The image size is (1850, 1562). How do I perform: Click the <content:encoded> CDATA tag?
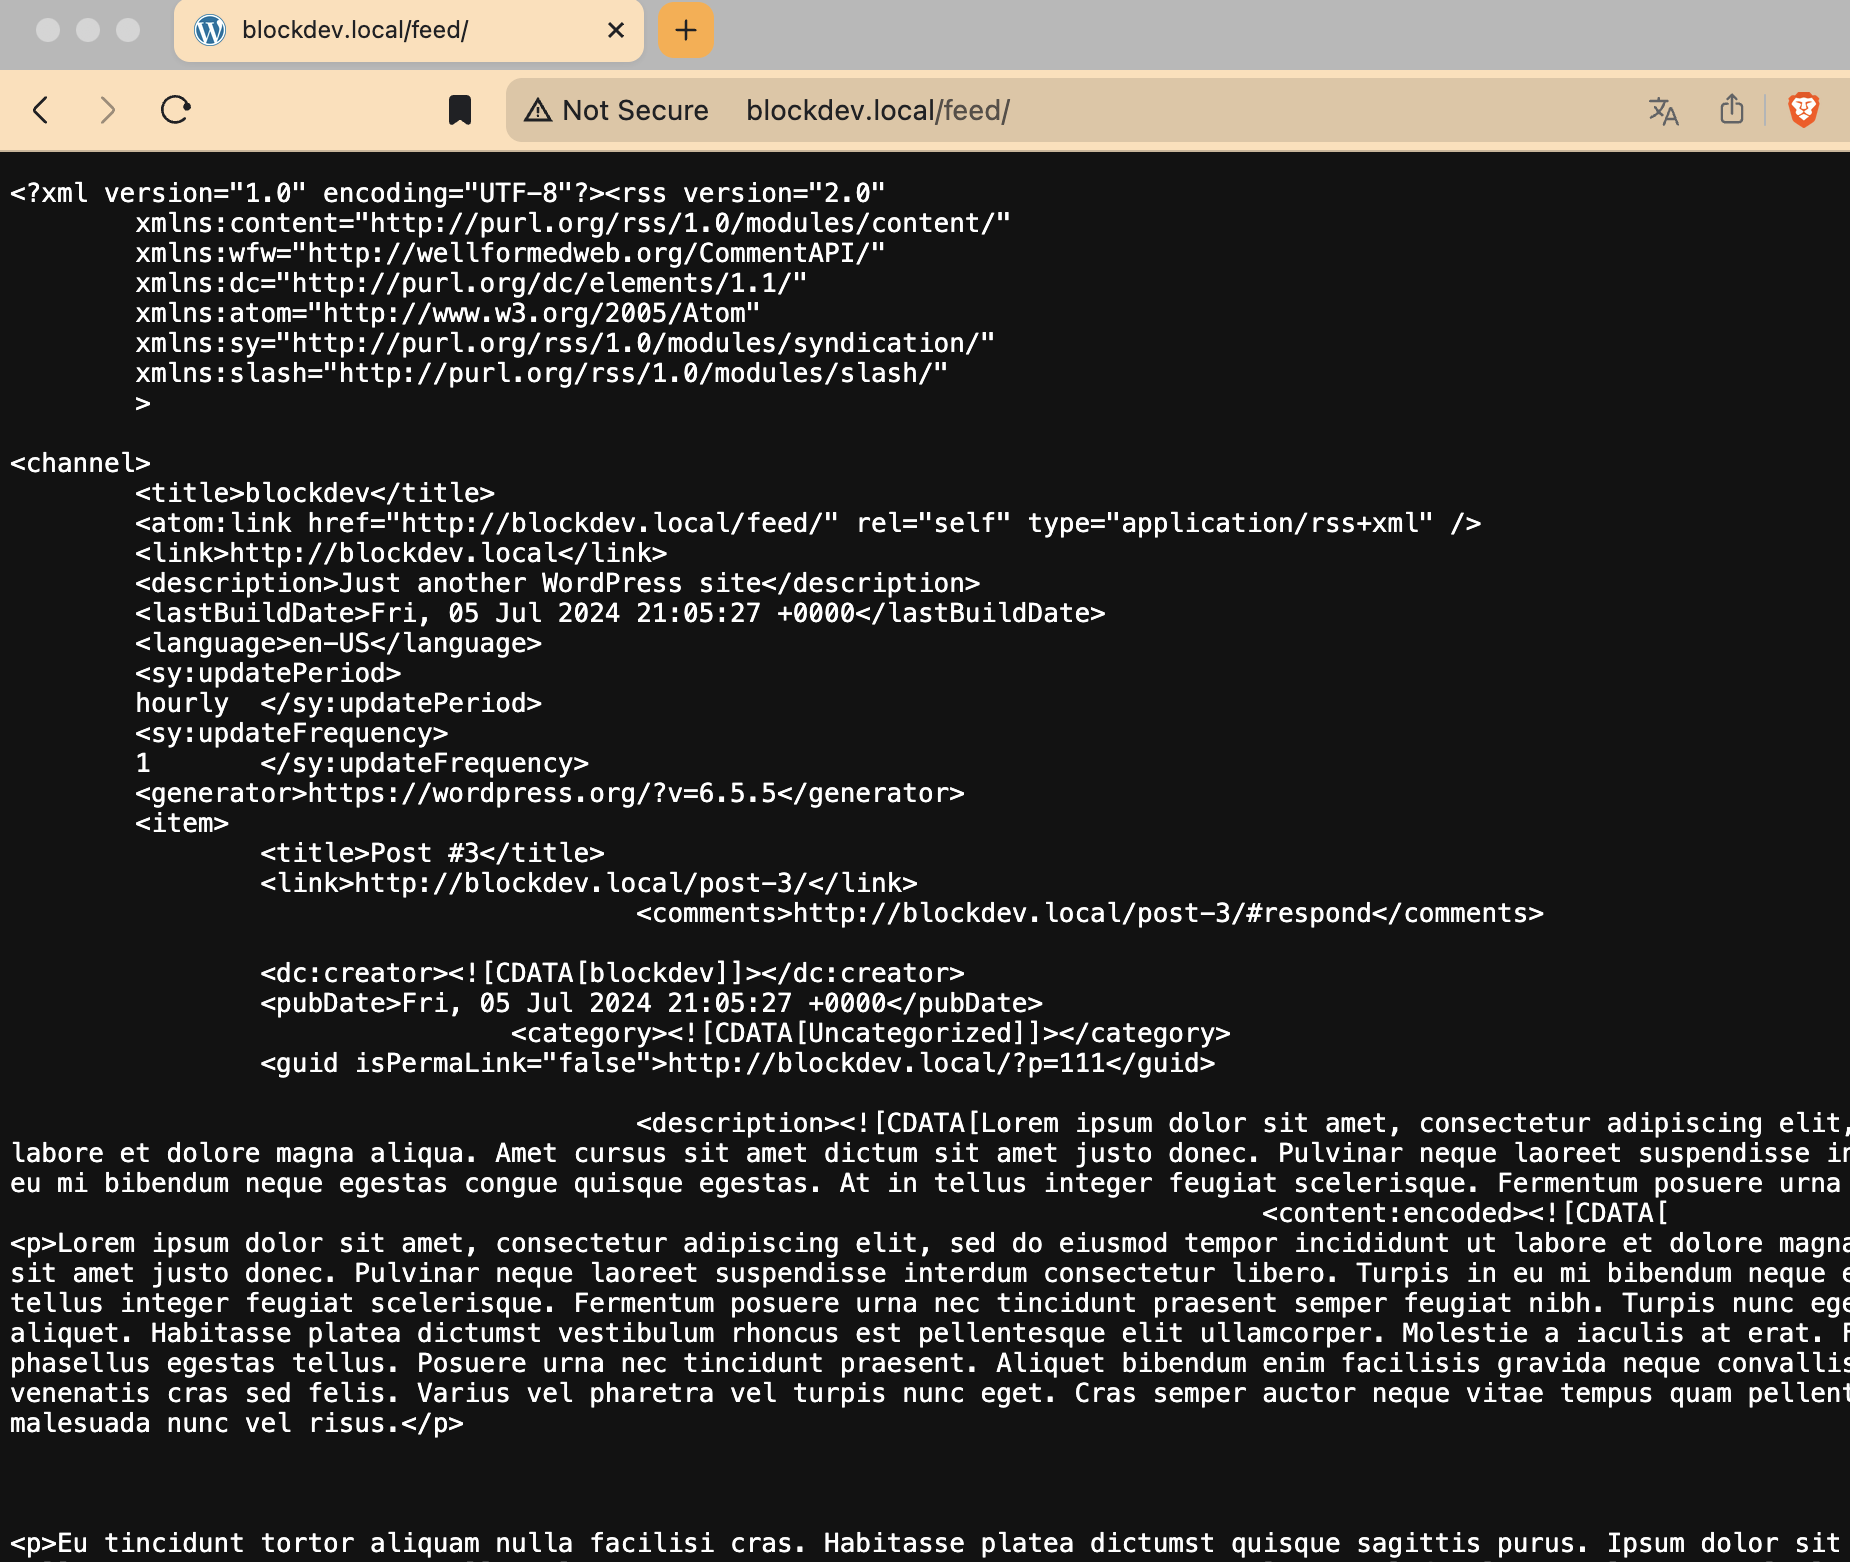point(1465,1213)
